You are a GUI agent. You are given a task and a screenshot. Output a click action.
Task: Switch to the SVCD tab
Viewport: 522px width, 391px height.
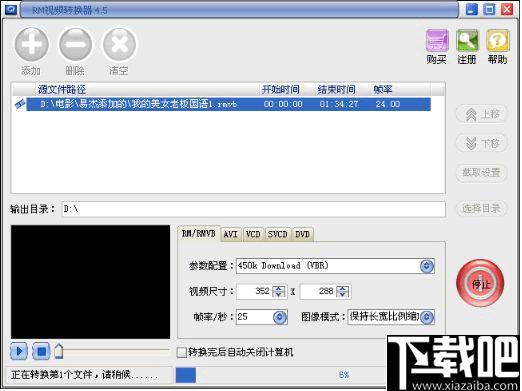(x=277, y=234)
